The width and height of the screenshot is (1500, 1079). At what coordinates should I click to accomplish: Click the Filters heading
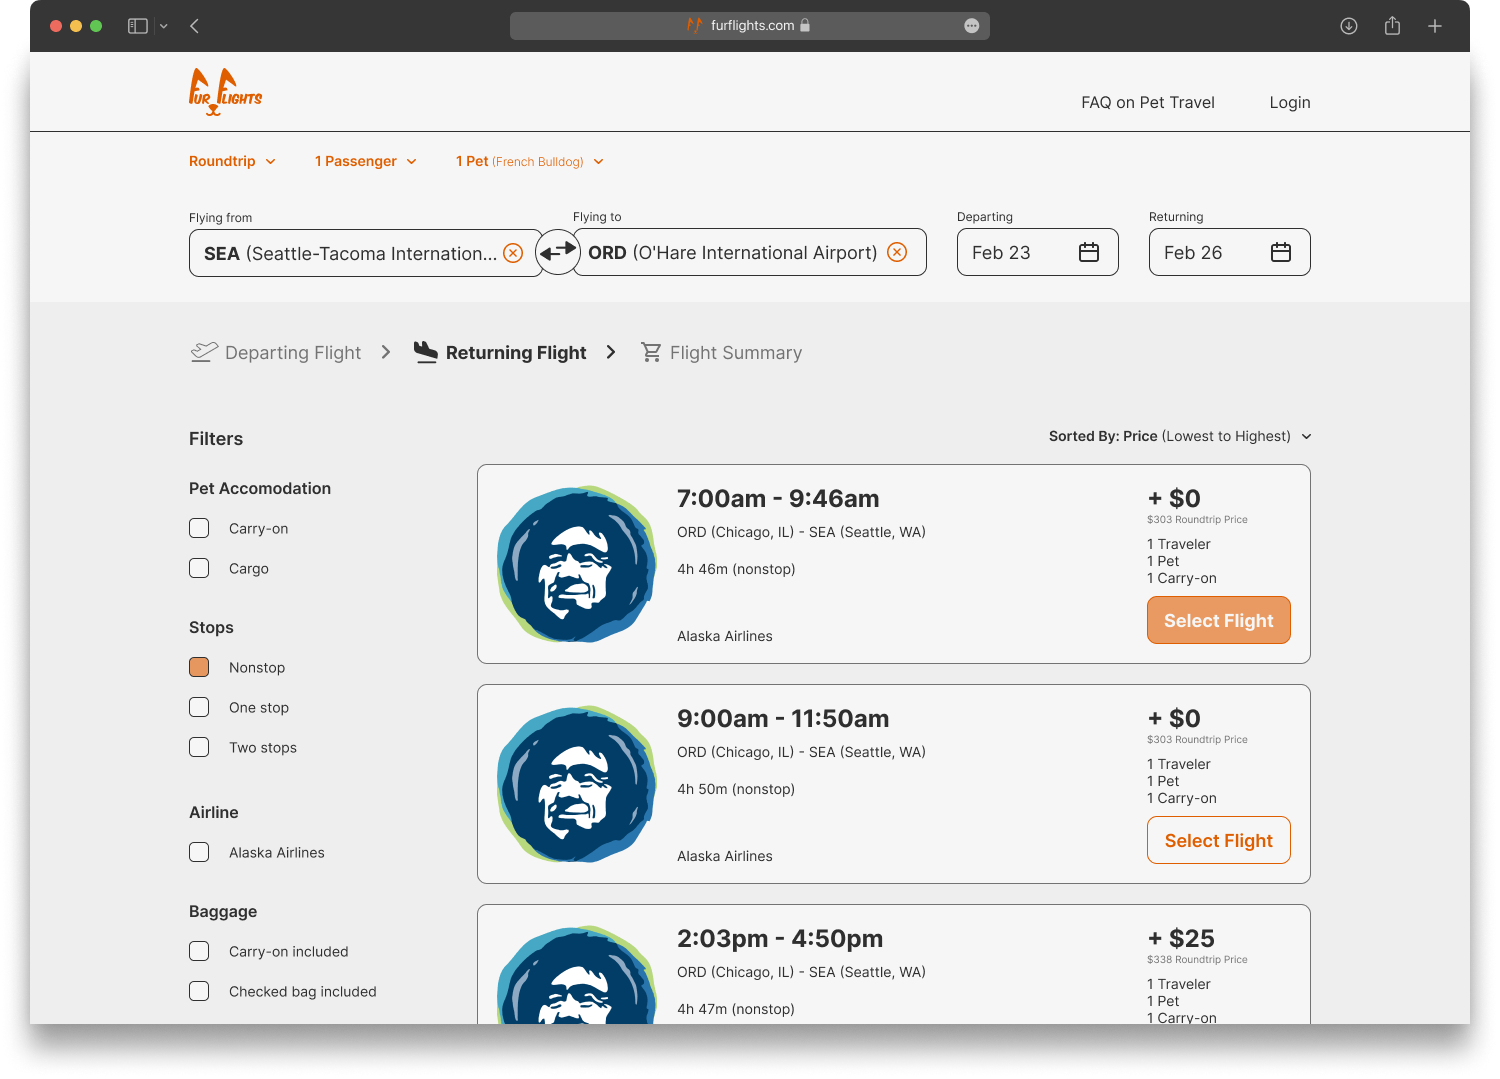216,438
